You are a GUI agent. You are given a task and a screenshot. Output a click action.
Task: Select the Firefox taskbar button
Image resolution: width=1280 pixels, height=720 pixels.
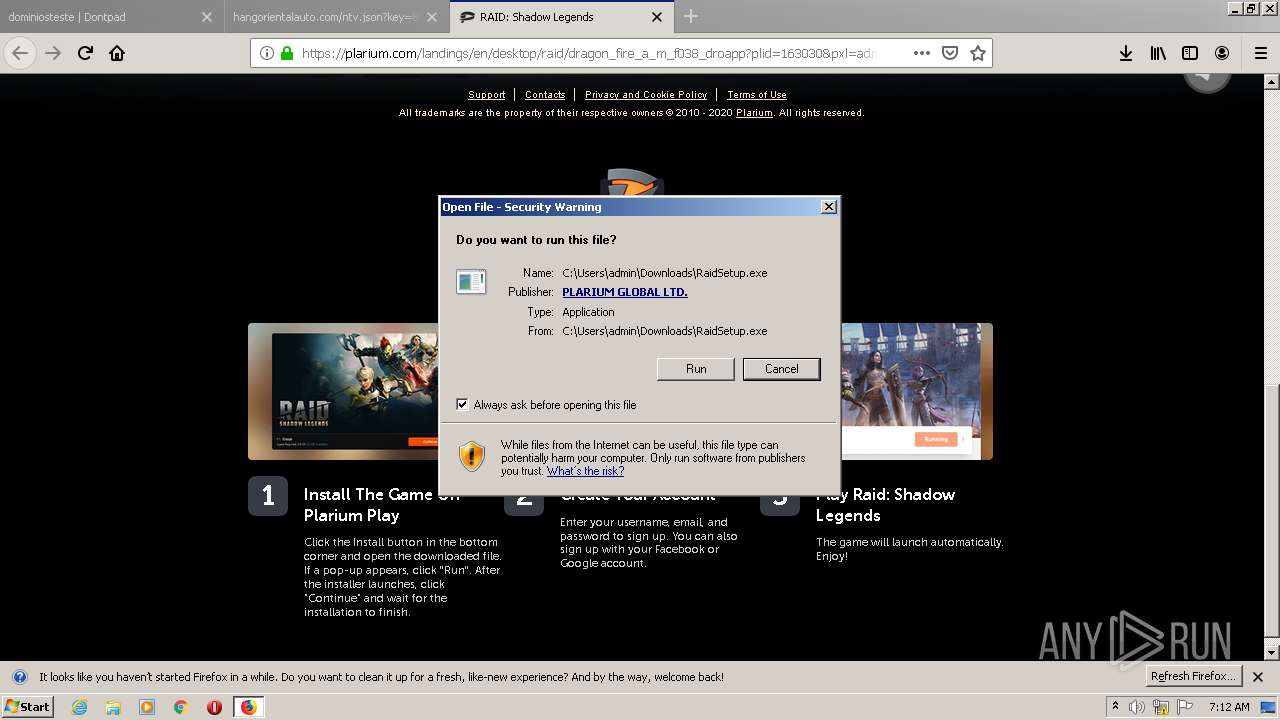pos(248,707)
